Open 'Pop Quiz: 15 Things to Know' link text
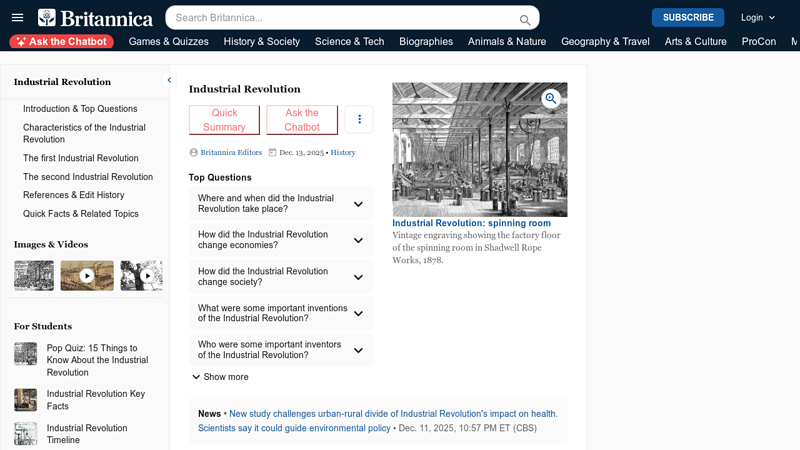This screenshot has height=450, width=800. coord(97,360)
